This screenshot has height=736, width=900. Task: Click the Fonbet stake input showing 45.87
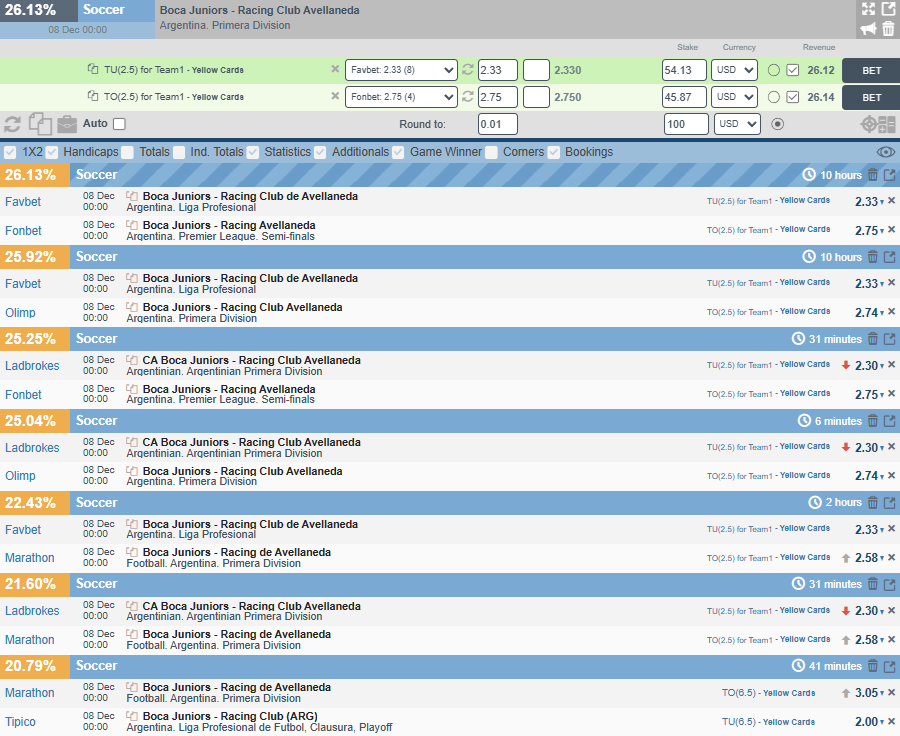(684, 97)
